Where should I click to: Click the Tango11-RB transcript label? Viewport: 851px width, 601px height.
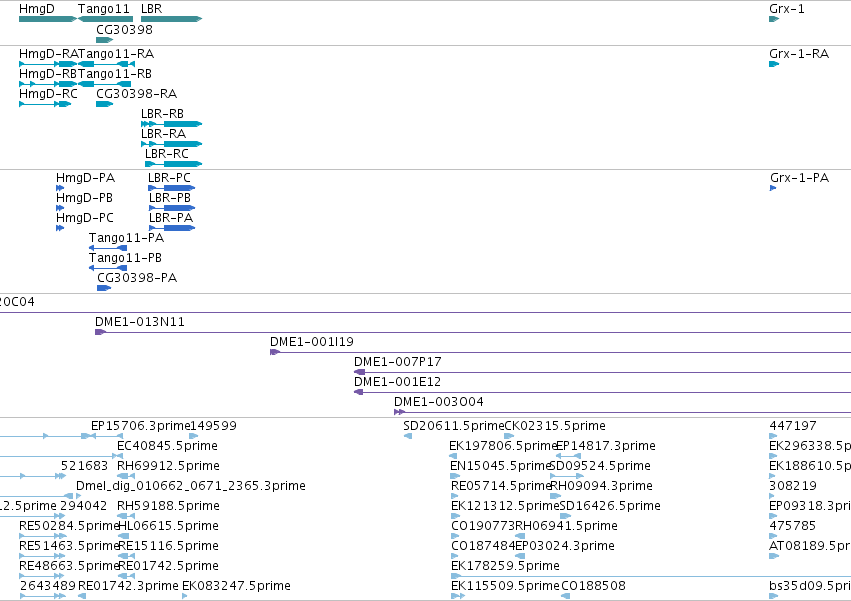[x=115, y=74]
